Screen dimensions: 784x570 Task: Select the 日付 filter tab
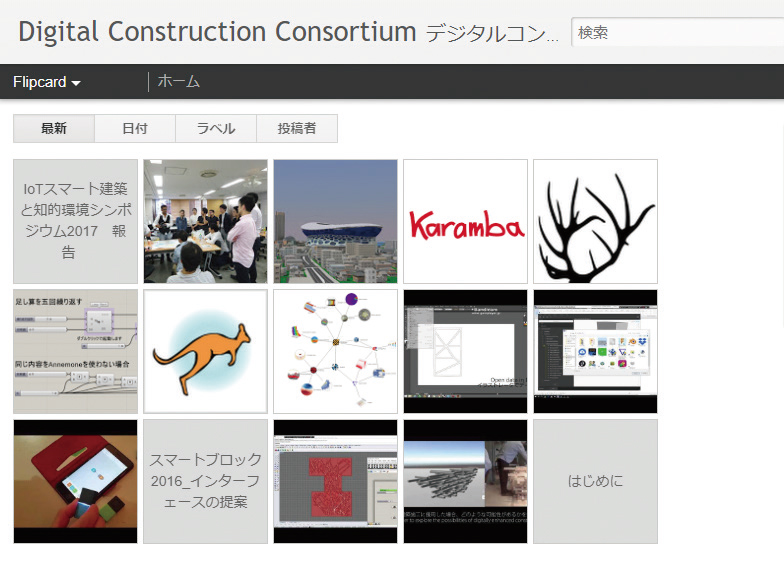coord(135,128)
